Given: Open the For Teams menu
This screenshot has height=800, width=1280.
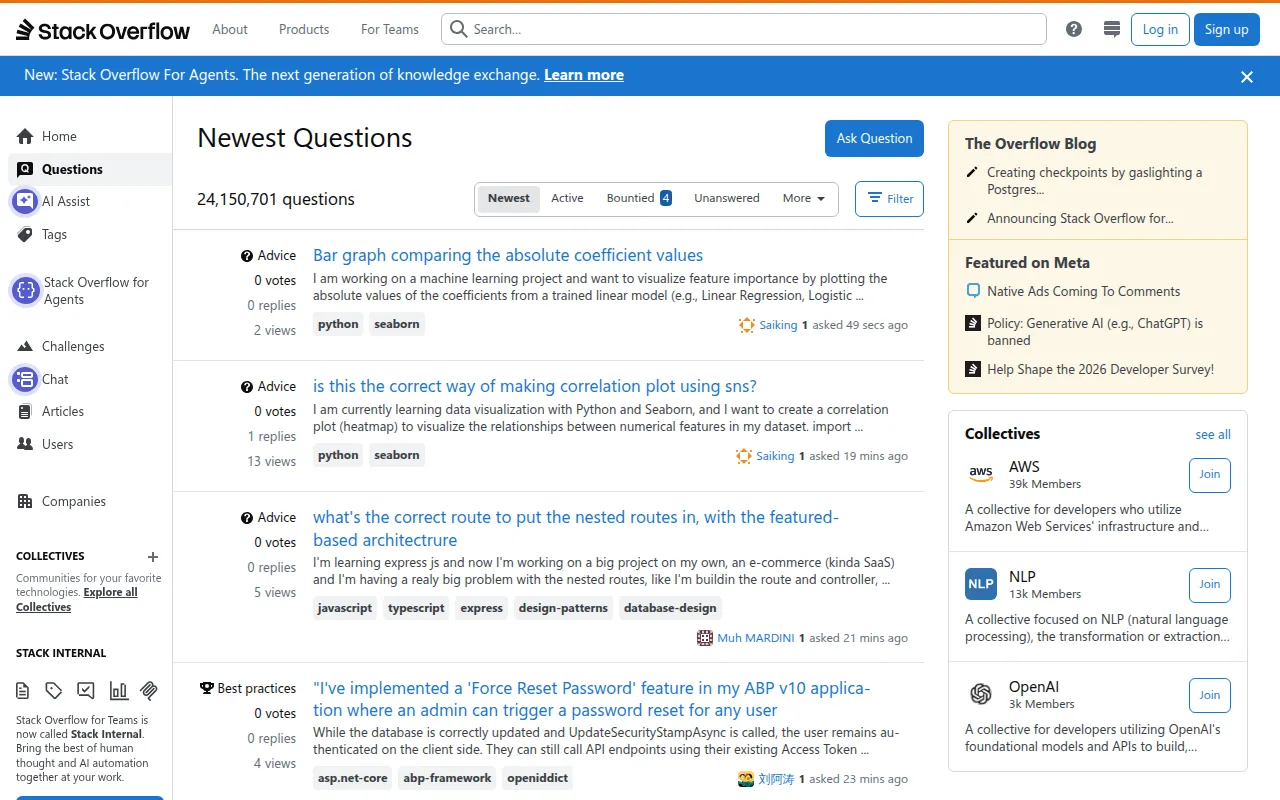Looking at the screenshot, I should pos(390,29).
